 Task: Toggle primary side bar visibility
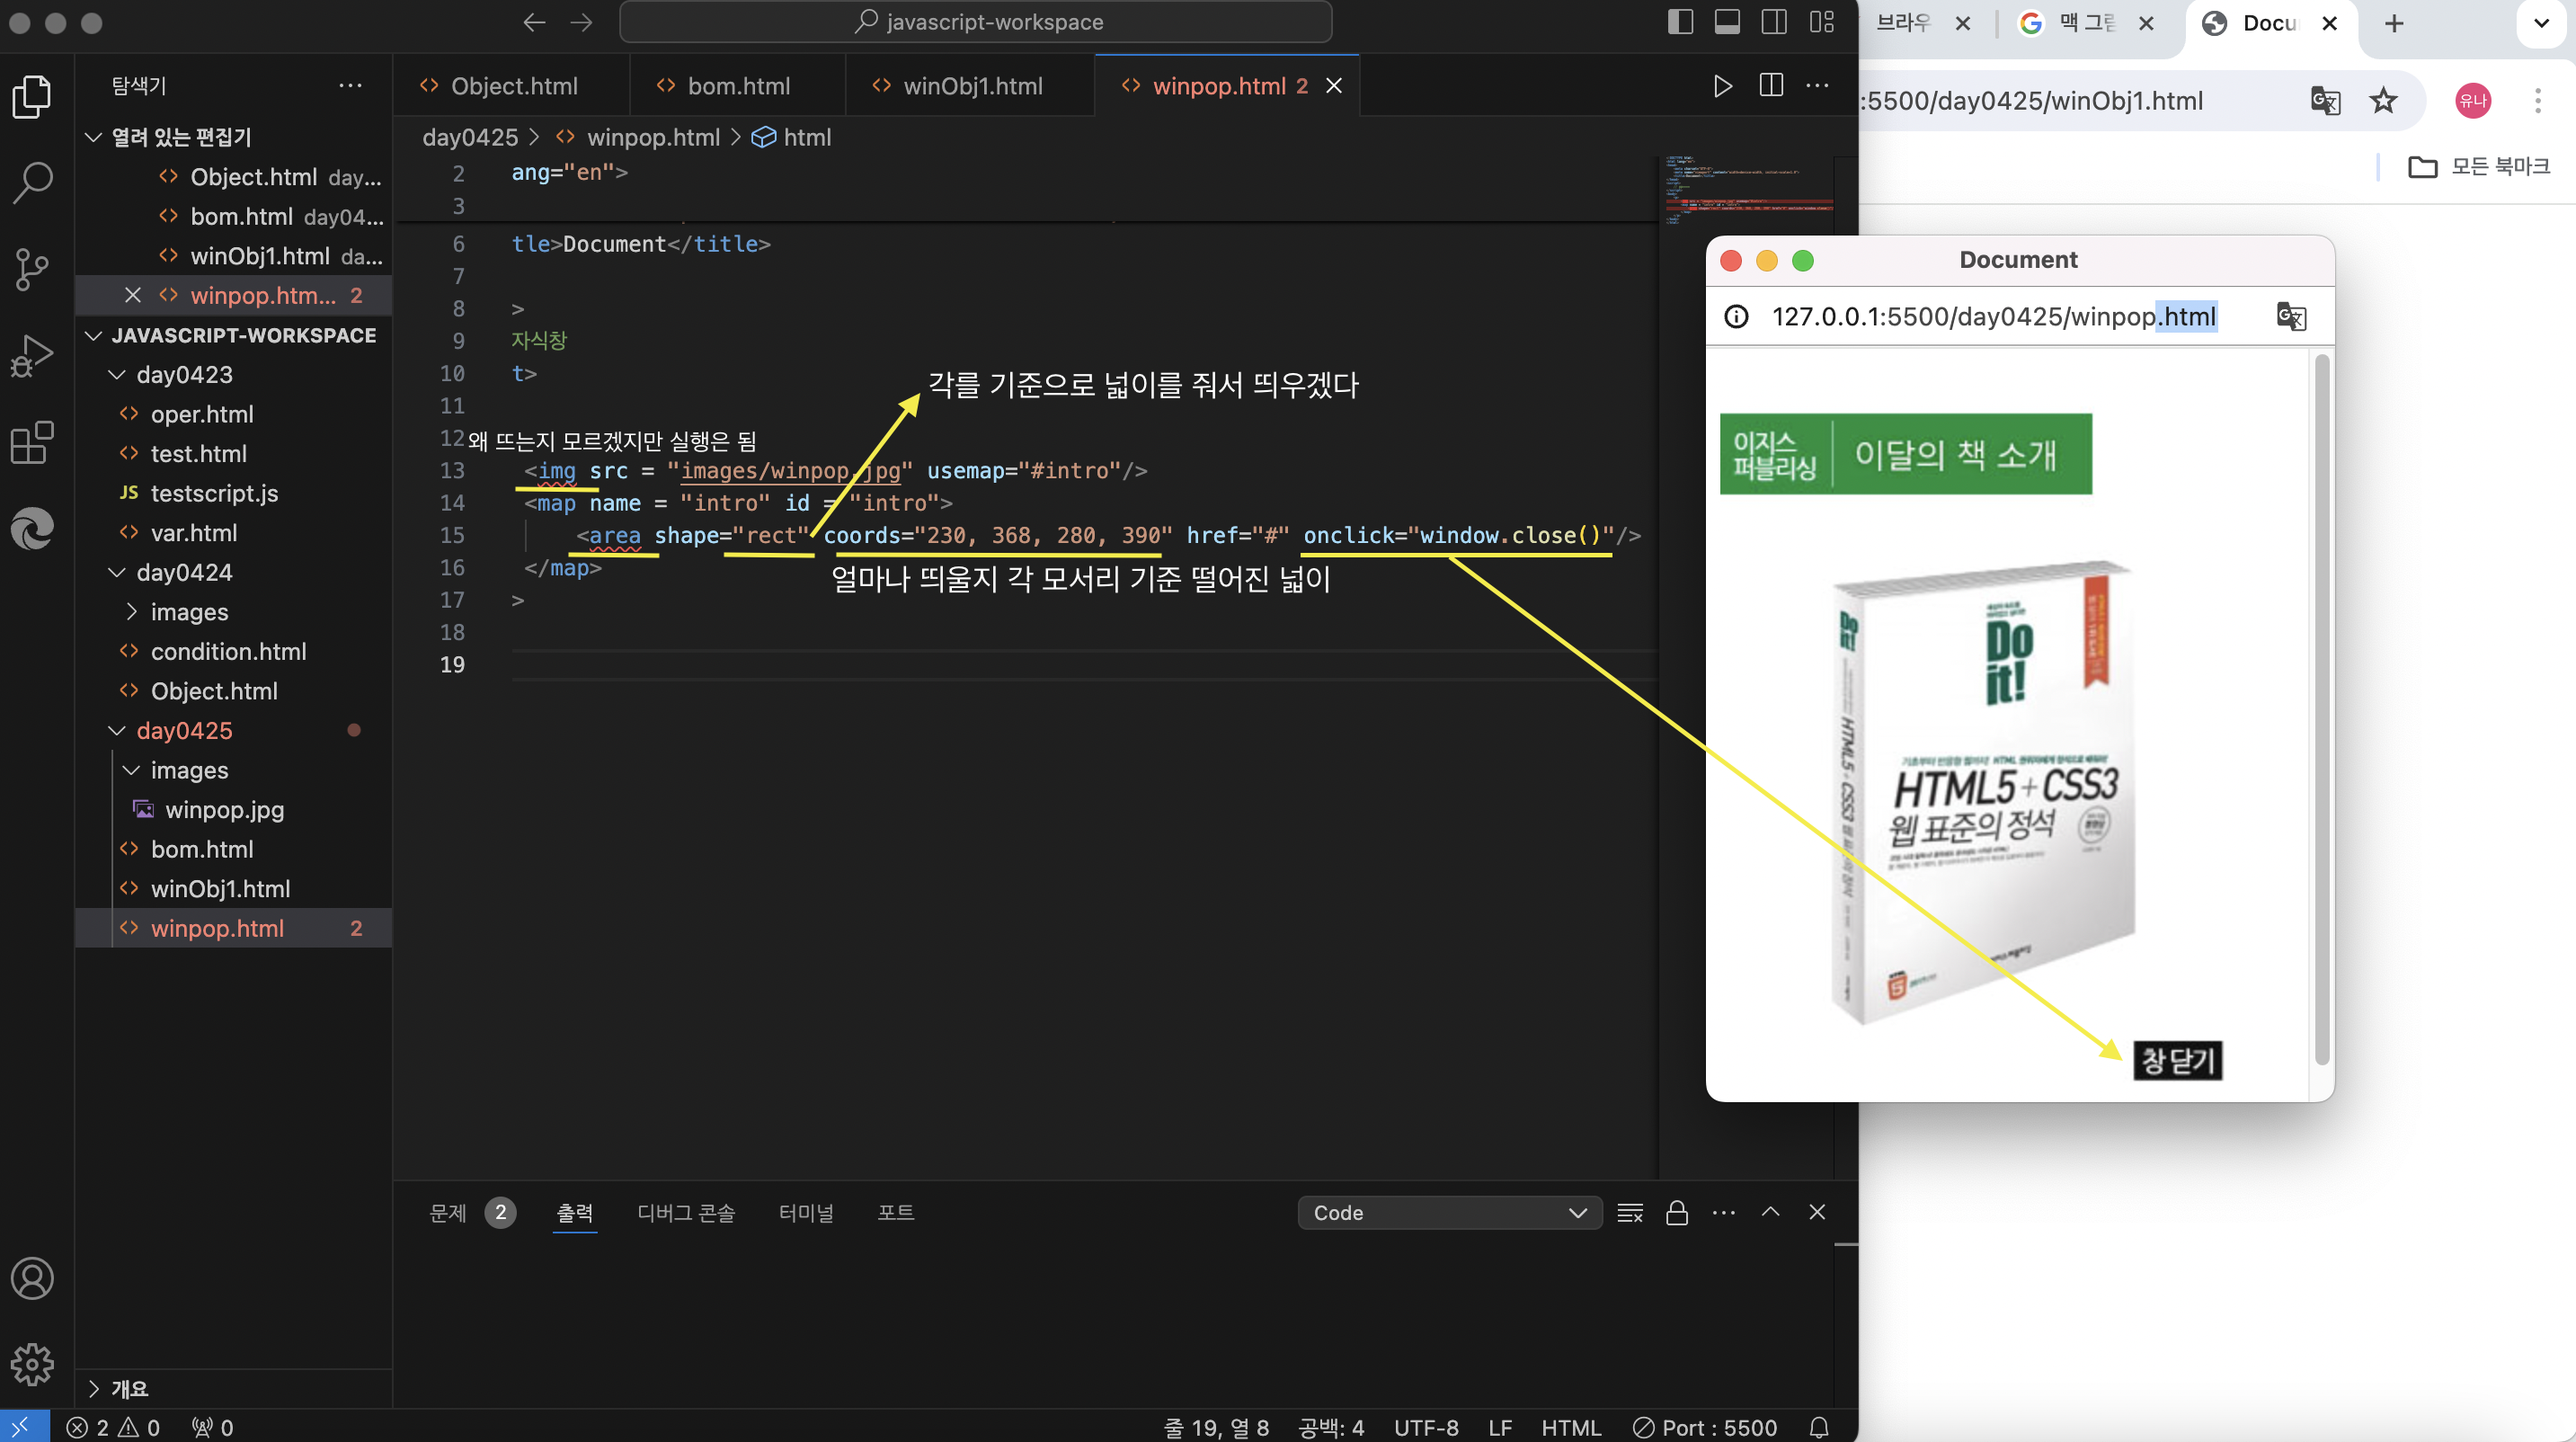click(x=1680, y=22)
